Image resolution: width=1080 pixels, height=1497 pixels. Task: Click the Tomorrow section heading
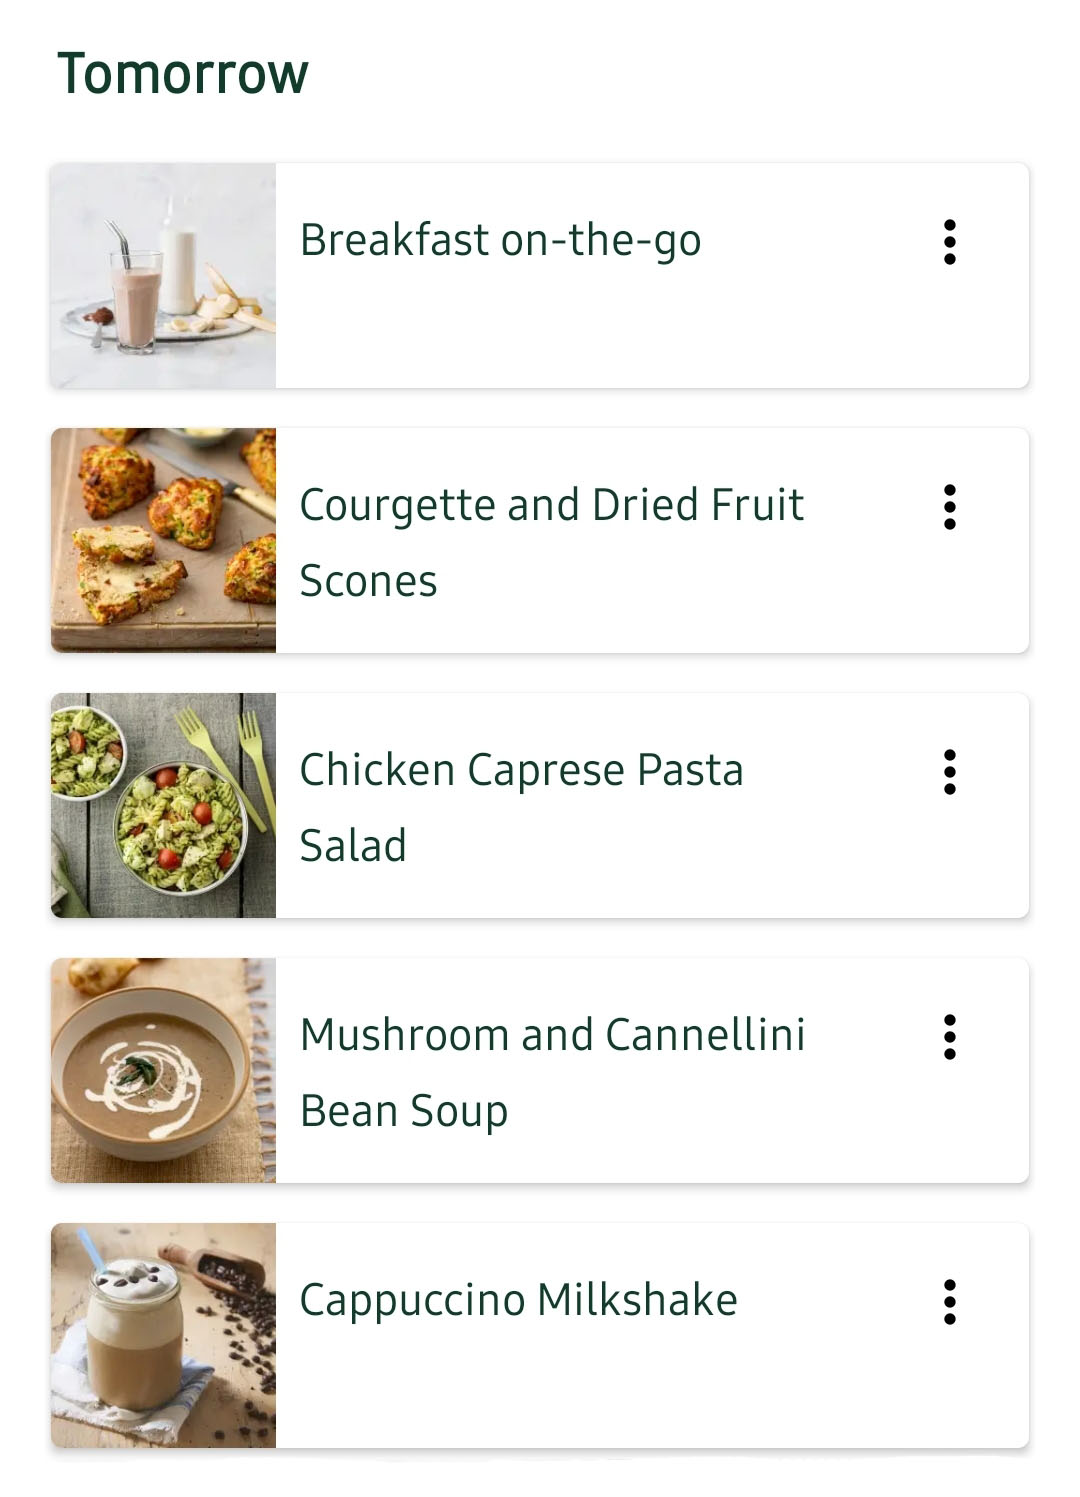pyautogui.click(x=183, y=74)
